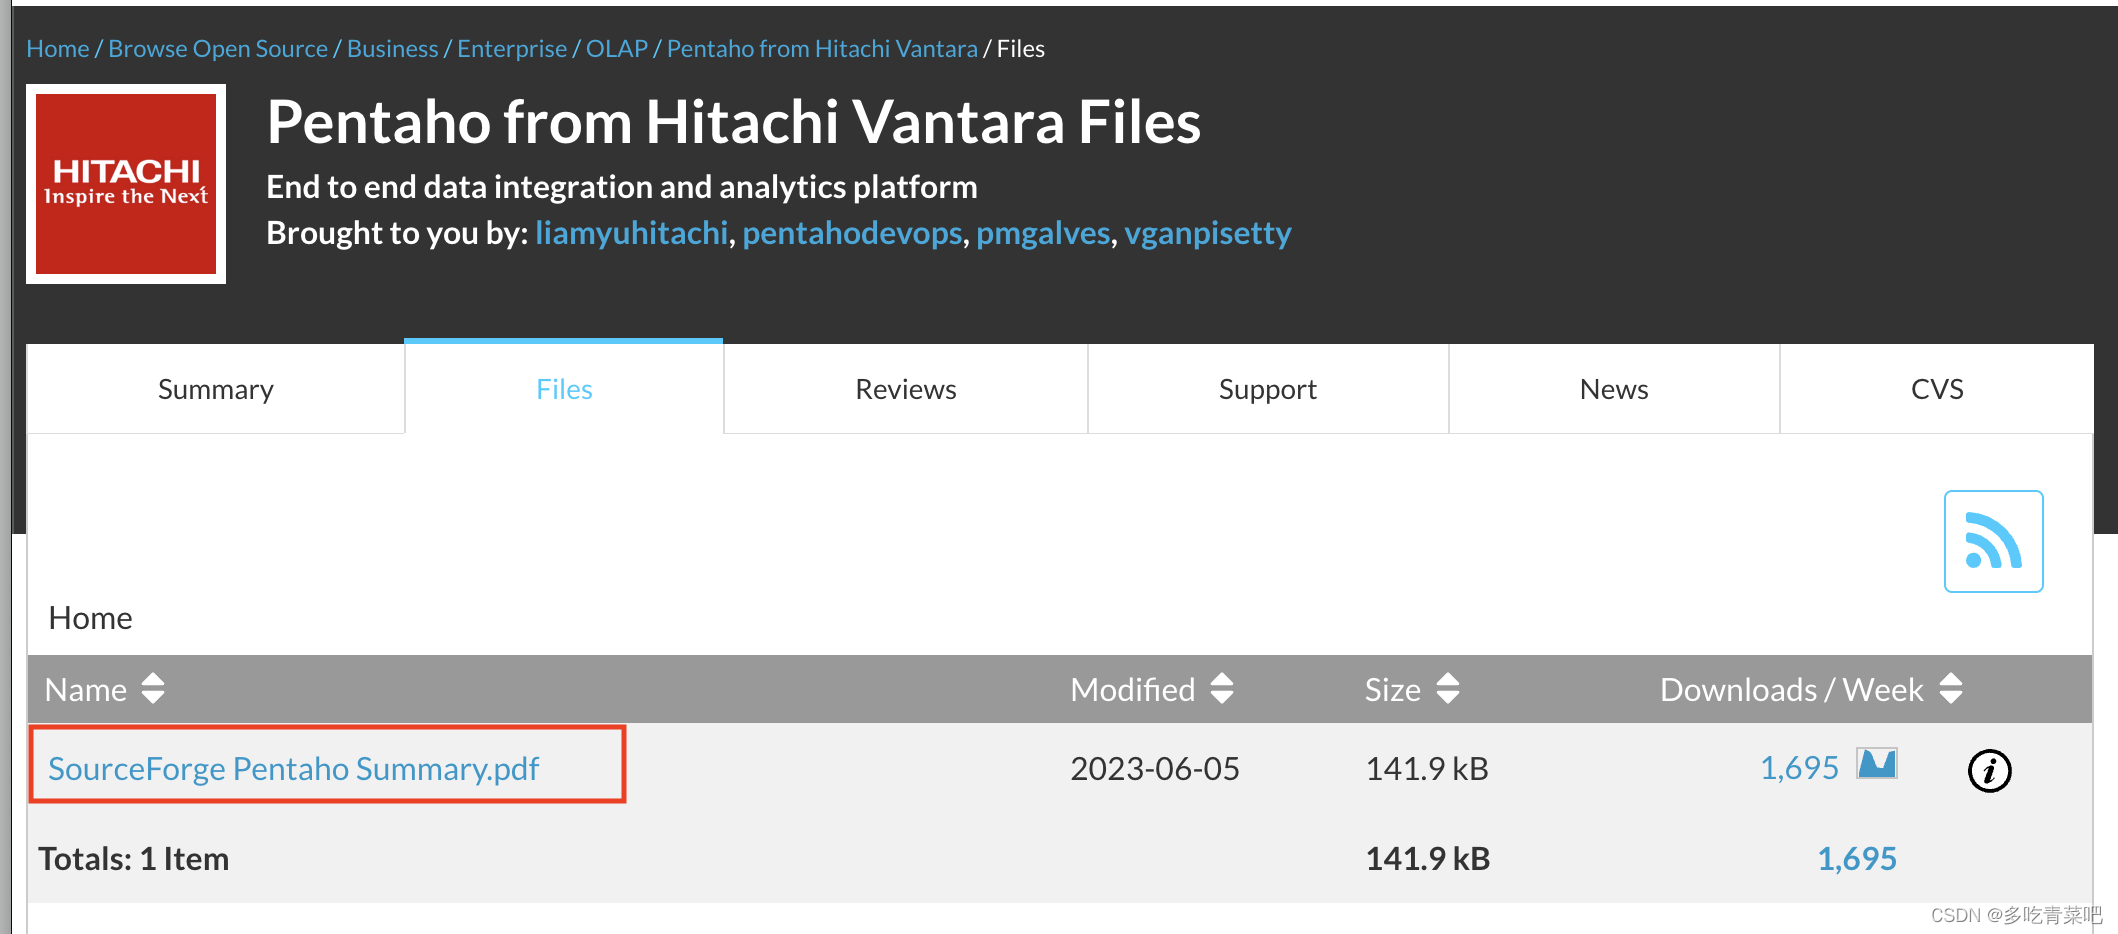Sort by Downloads / Week arrows

(x=1951, y=688)
